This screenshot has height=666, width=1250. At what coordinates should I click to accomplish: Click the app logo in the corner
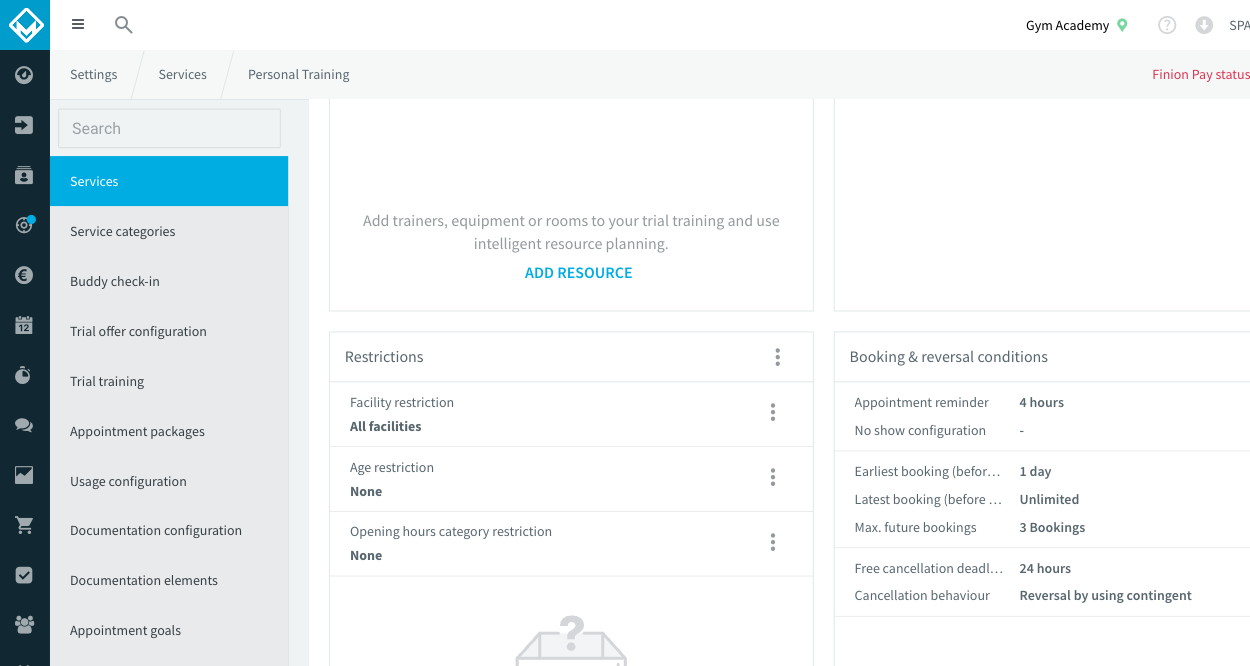tap(25, 24)
